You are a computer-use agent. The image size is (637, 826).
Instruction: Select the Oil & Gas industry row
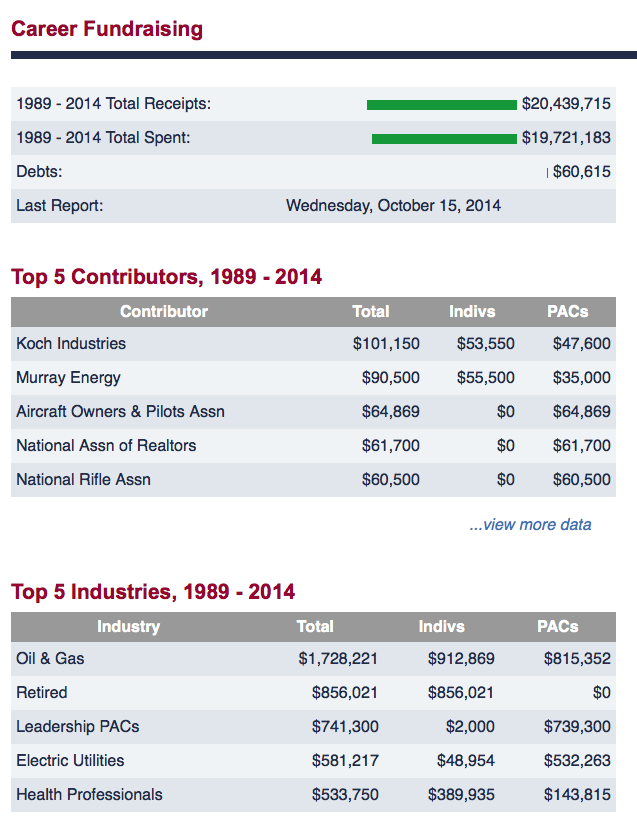coord(313,658)
